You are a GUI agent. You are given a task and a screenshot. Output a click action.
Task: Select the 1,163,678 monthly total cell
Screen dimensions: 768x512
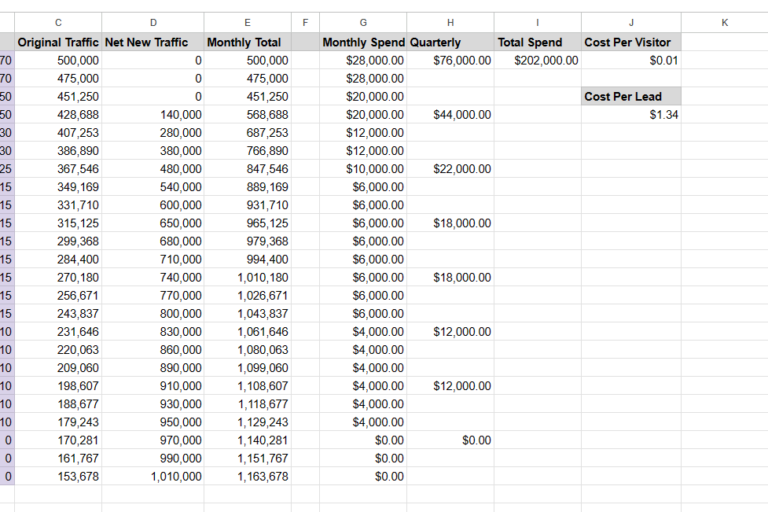click(x=248, y=477)
